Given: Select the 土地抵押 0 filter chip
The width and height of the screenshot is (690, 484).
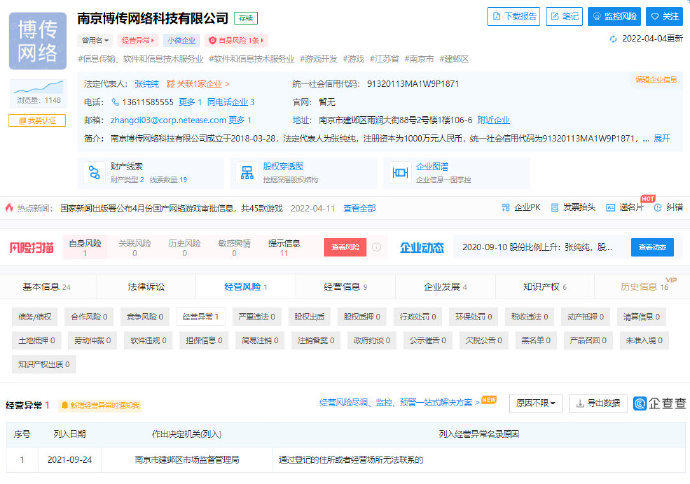Looking at the screenshot, I should (37, 340).
